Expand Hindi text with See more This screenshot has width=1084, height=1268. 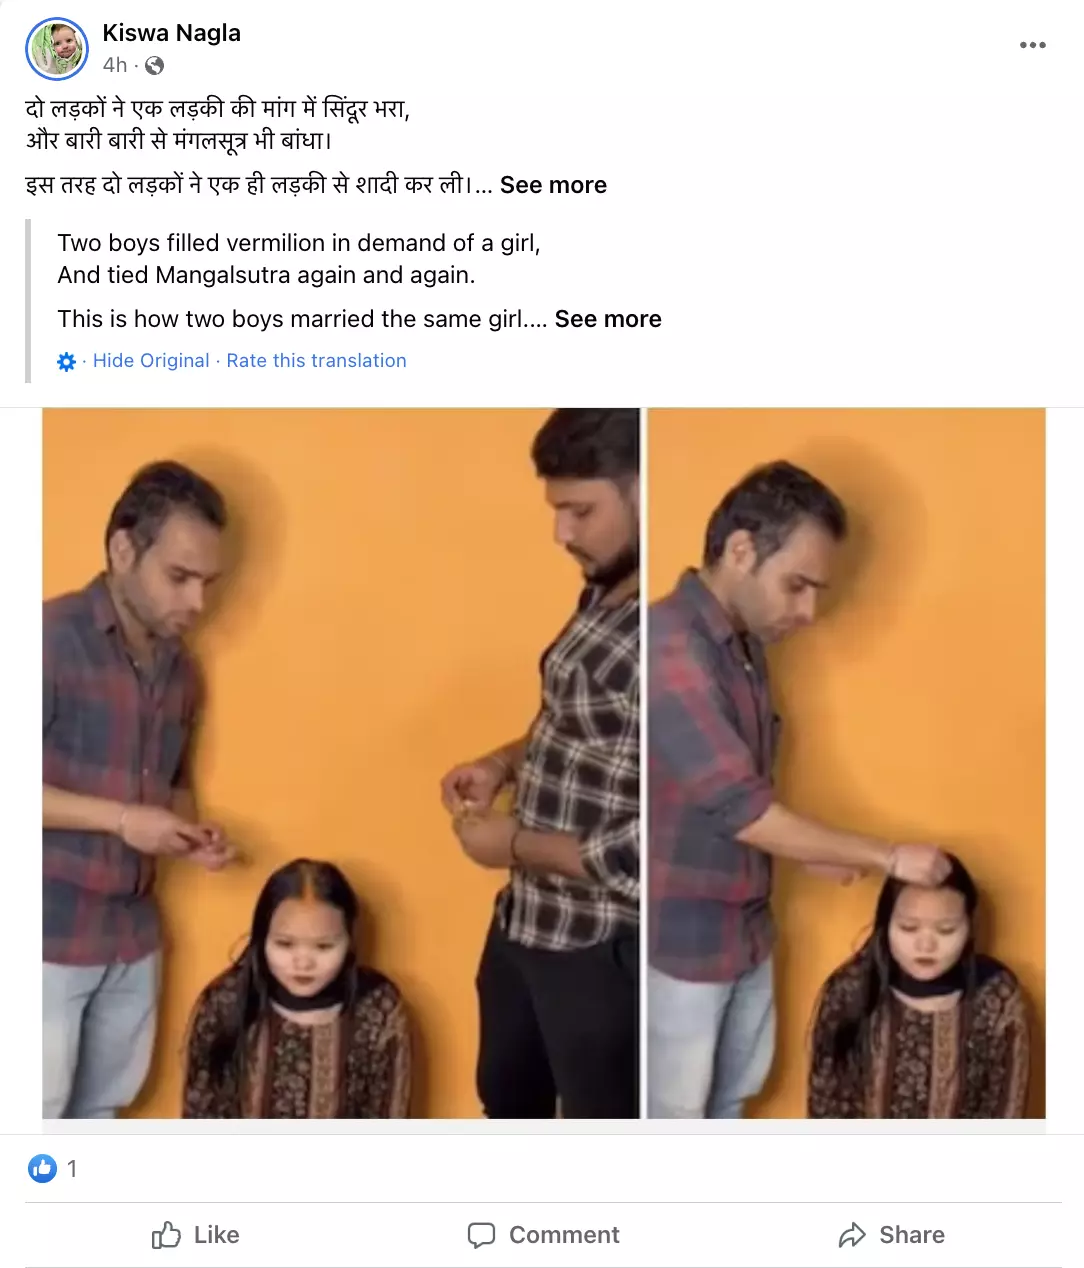click(x=553, y=185)
